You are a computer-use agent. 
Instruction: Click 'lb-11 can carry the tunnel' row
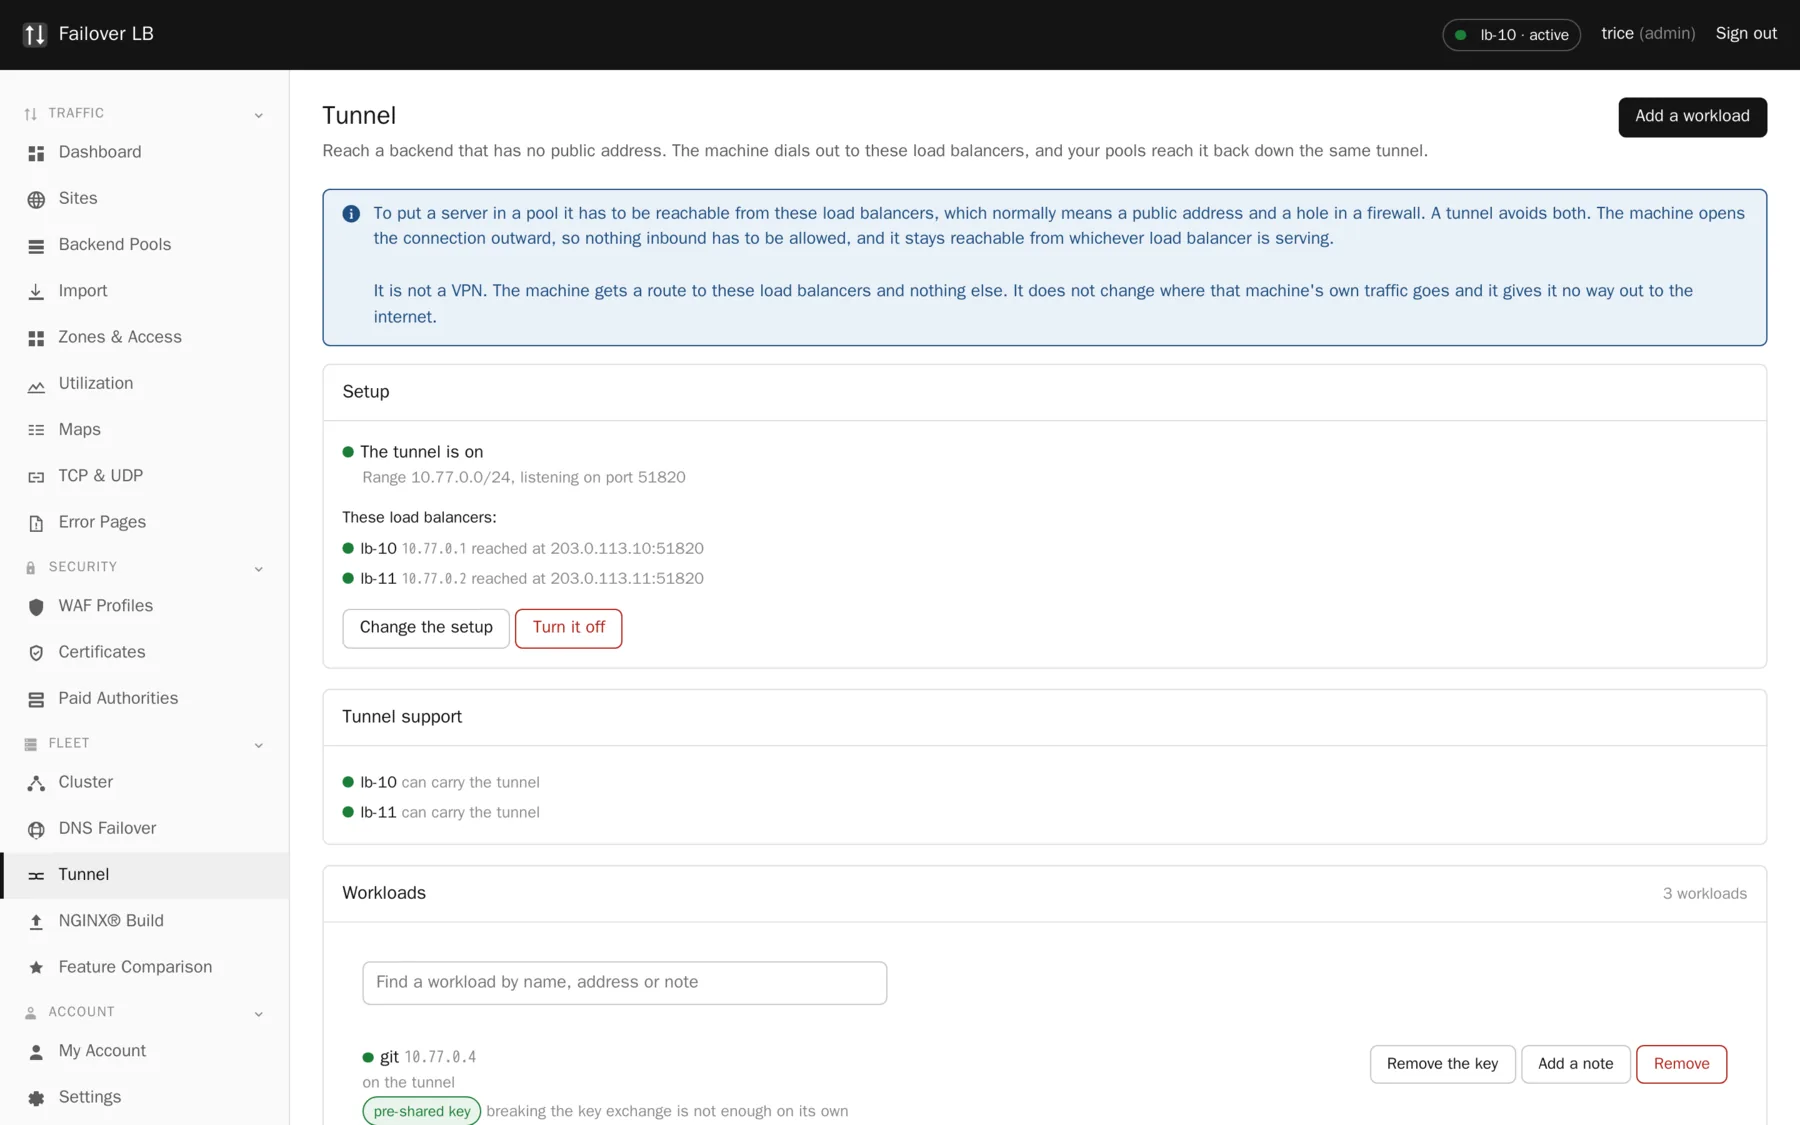[441, 813]
